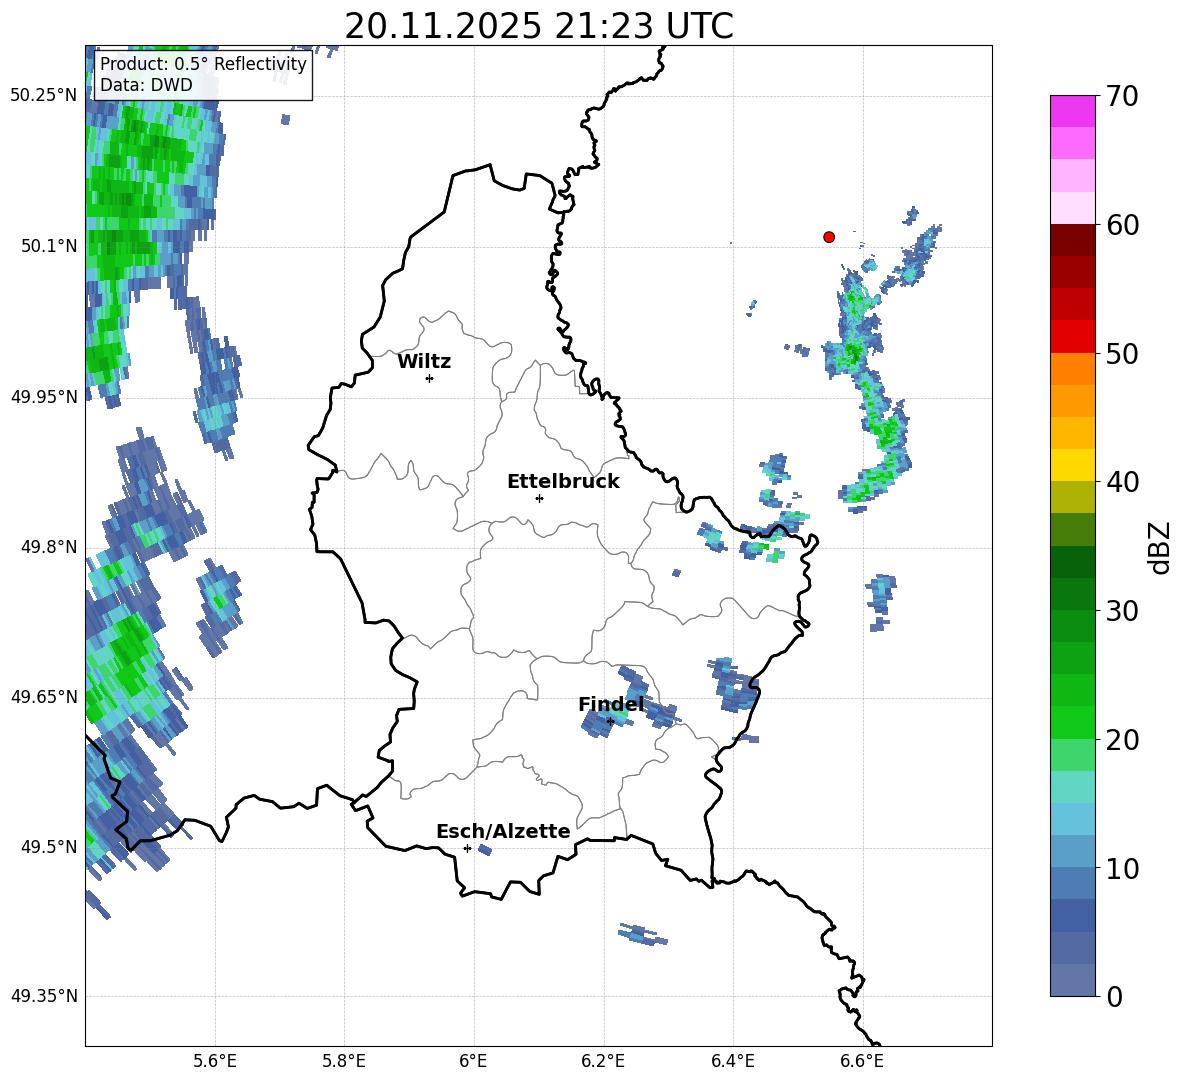Click the 49.95°N latitude label

coord(44,397)
